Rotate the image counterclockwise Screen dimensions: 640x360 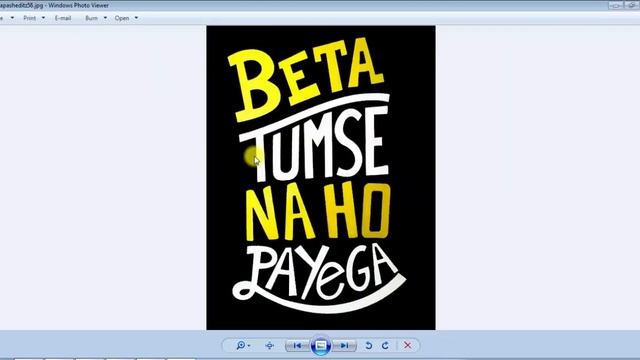click(x=369, y=346)
